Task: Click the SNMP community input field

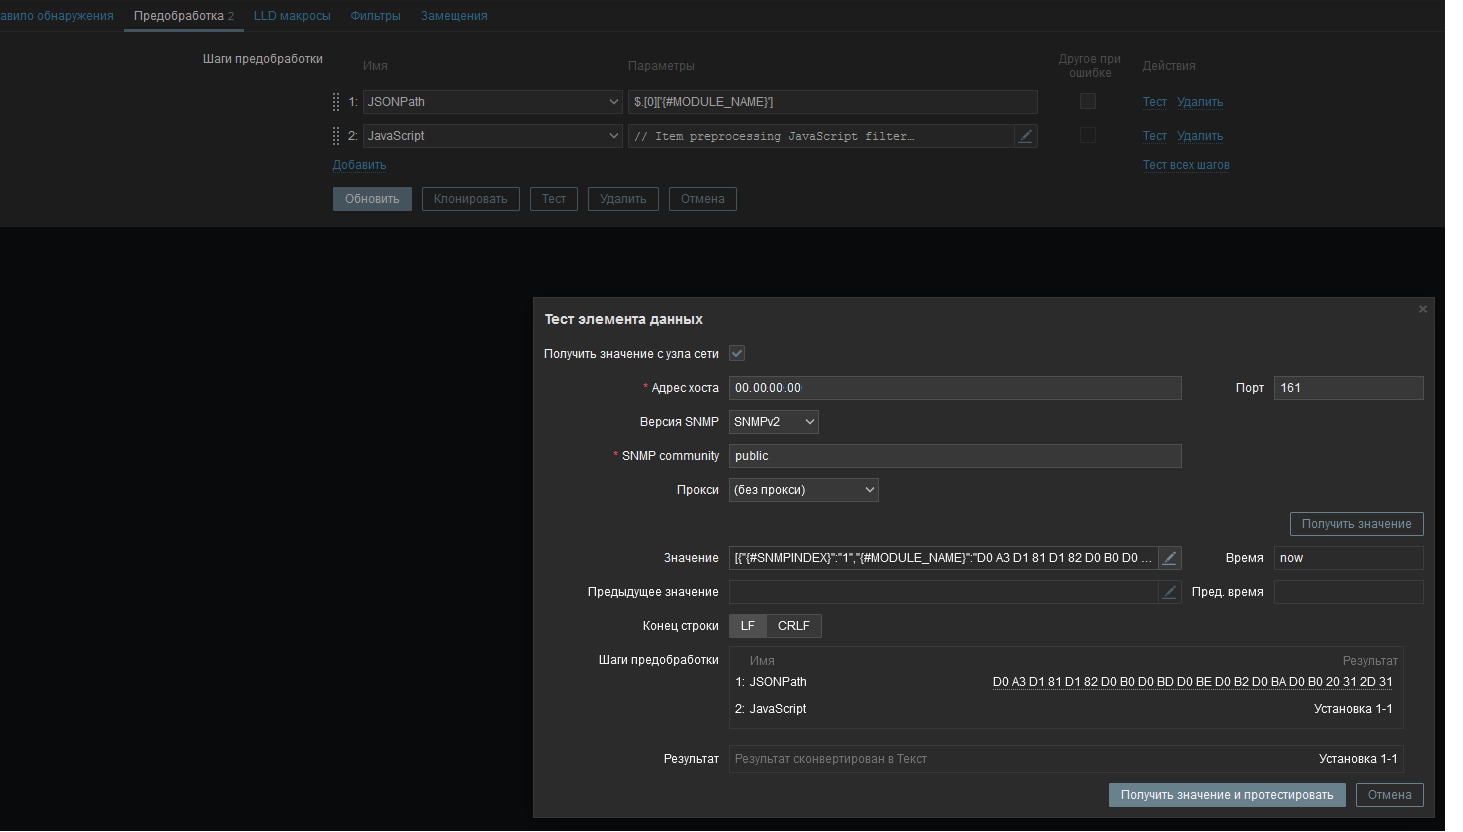Action: click(x=954, y=456)
